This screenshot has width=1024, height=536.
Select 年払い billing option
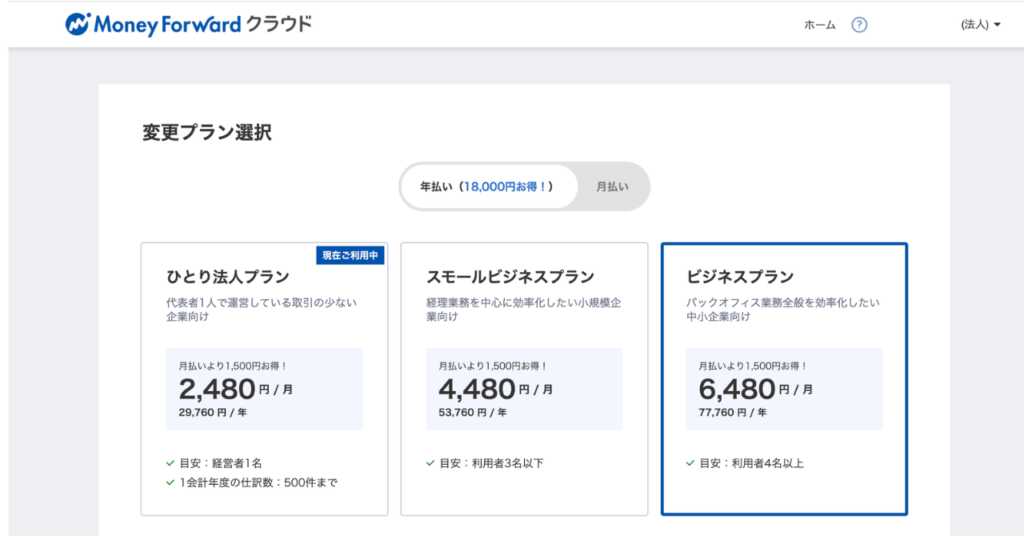(488, 187)
